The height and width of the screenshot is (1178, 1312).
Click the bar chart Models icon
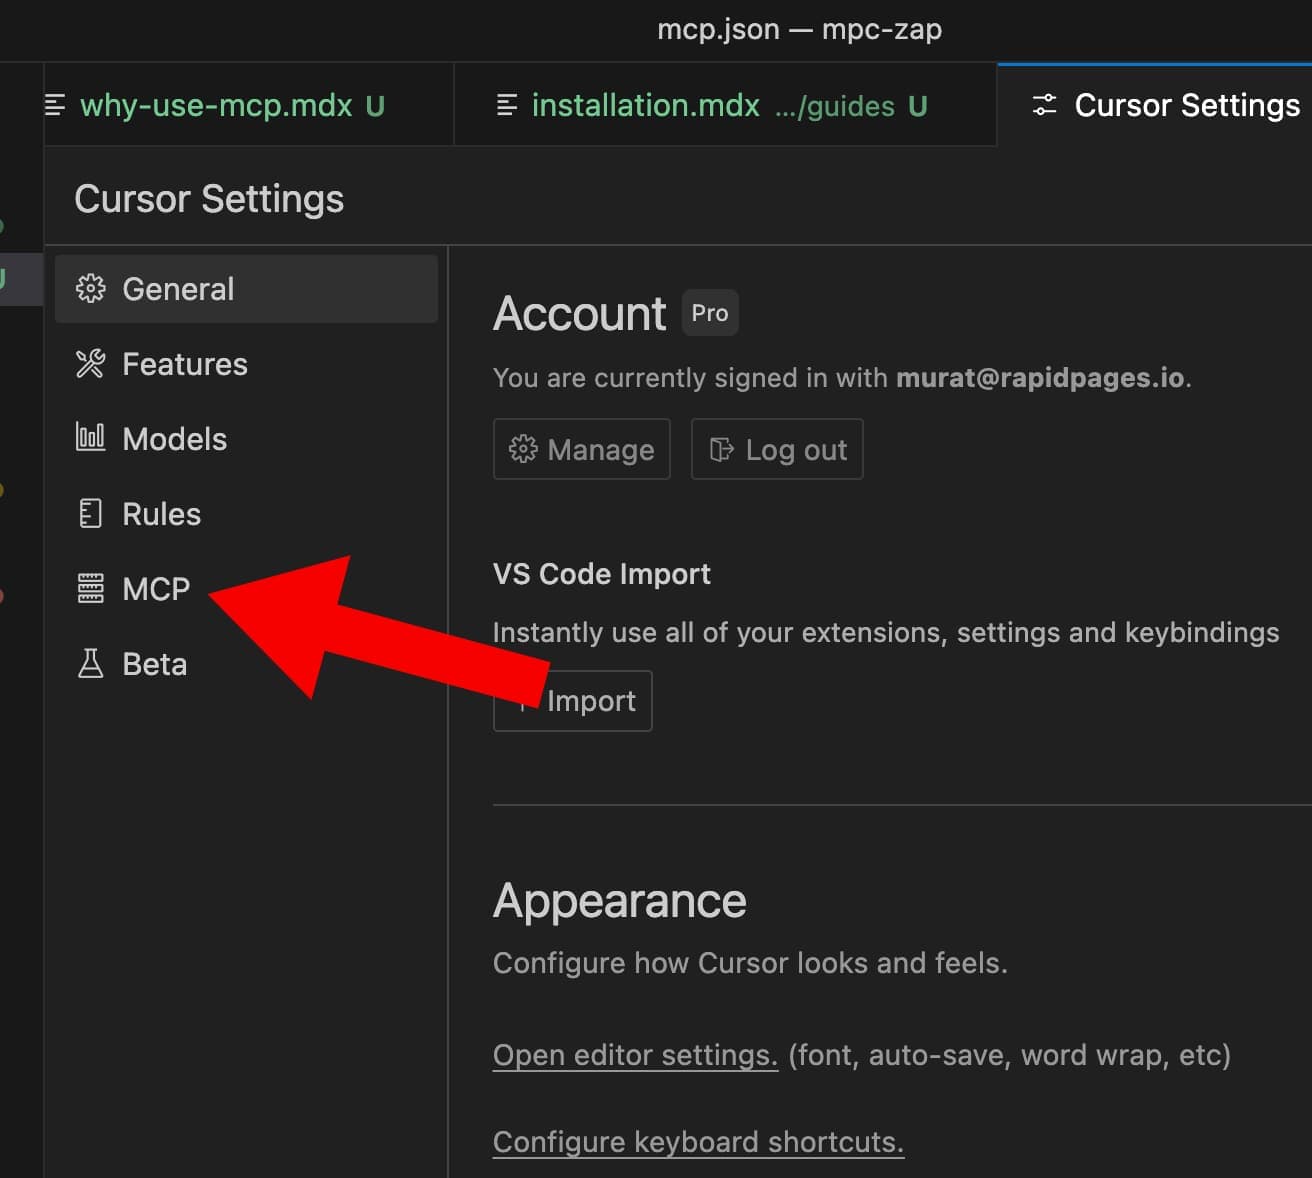click(x=90, y=438)
